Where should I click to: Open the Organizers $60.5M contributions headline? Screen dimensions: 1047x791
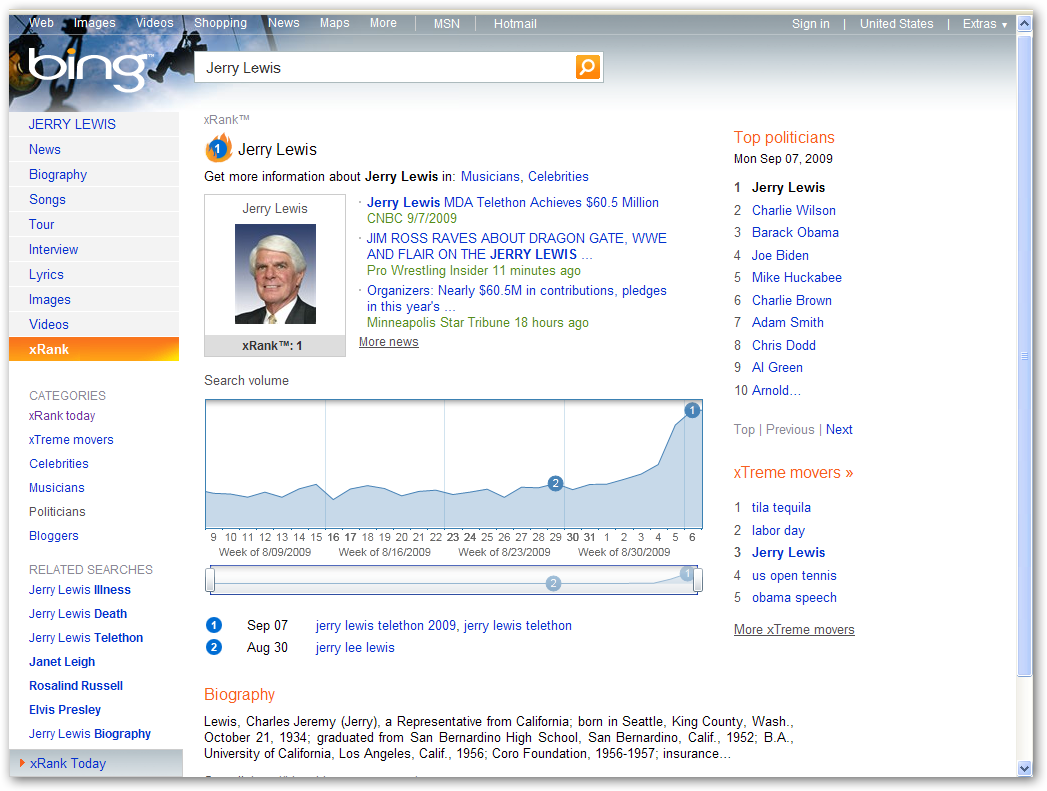click(517, 298)
